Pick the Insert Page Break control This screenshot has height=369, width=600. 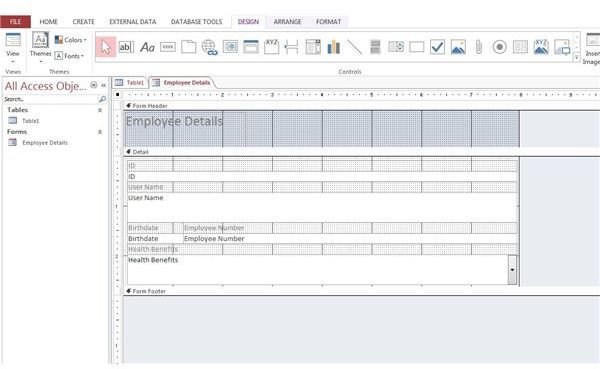pos(292,47)
